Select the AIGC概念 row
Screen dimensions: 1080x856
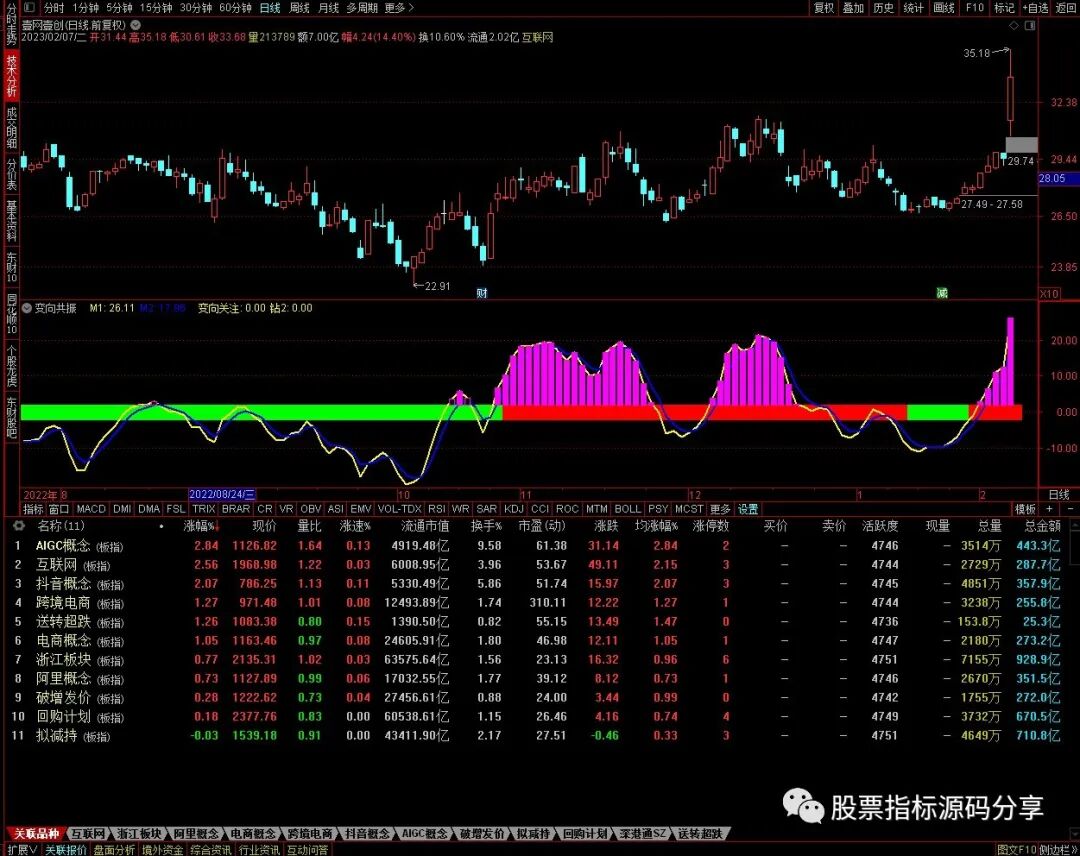536,545
